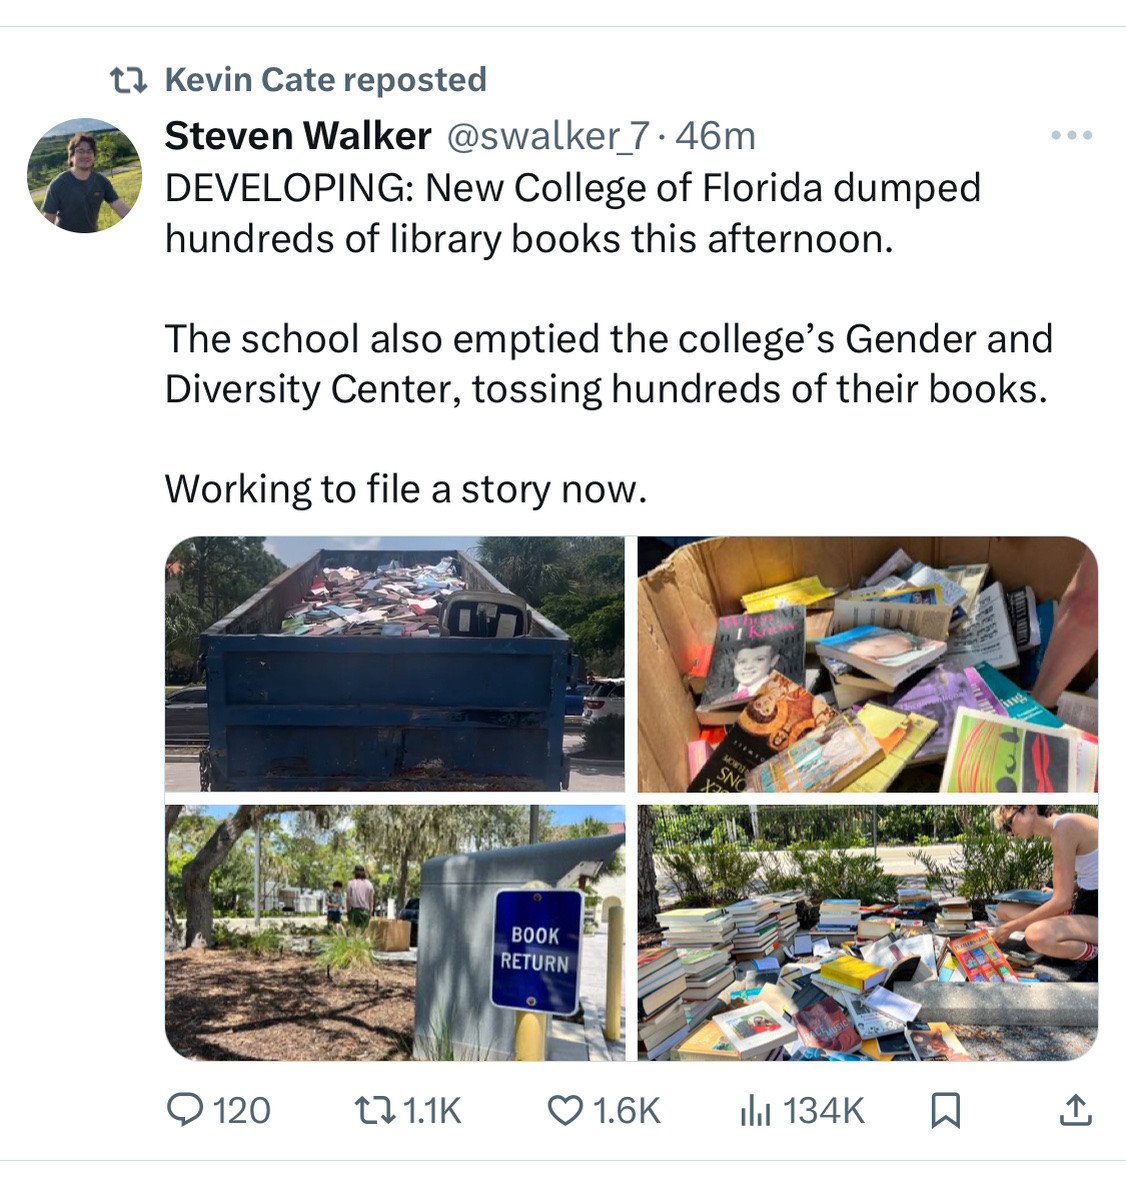1126x1182 pixels.
Task: Open the 46m timestamp link
Action: point(715,136)
